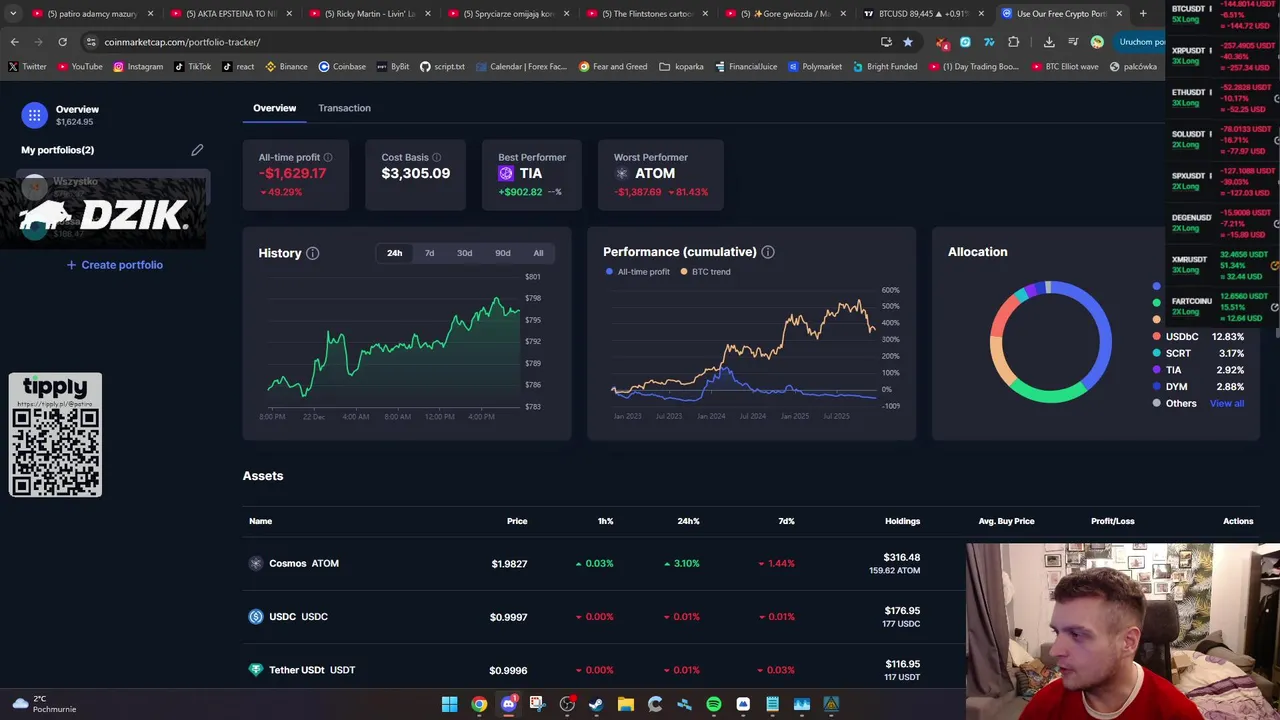Screen dimensions: 1280x720
Task: Select the 30d history range
Action: 465,253
